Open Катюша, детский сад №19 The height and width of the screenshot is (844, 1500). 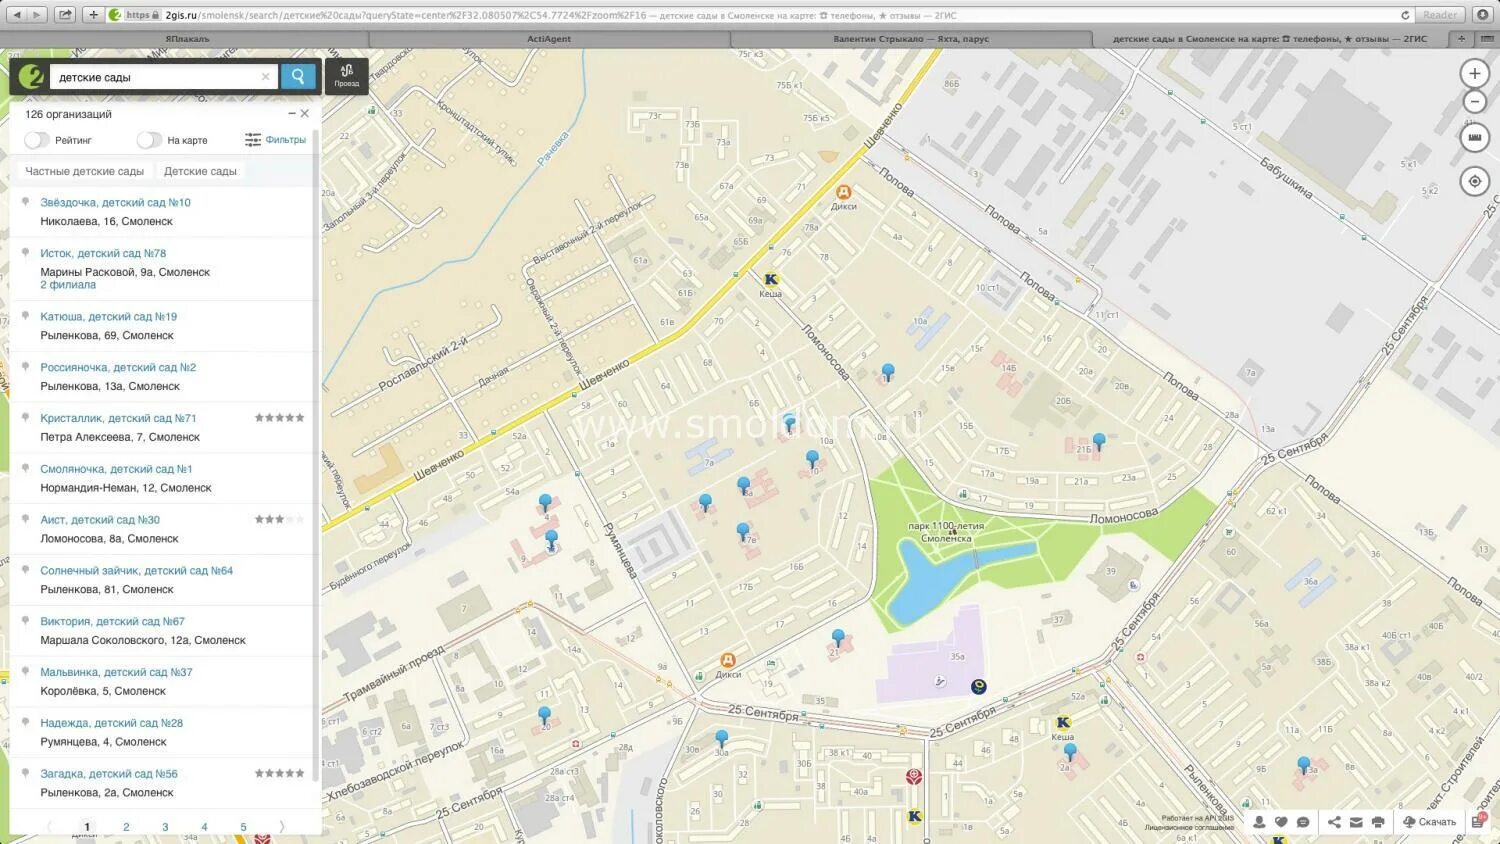point(108,316)
